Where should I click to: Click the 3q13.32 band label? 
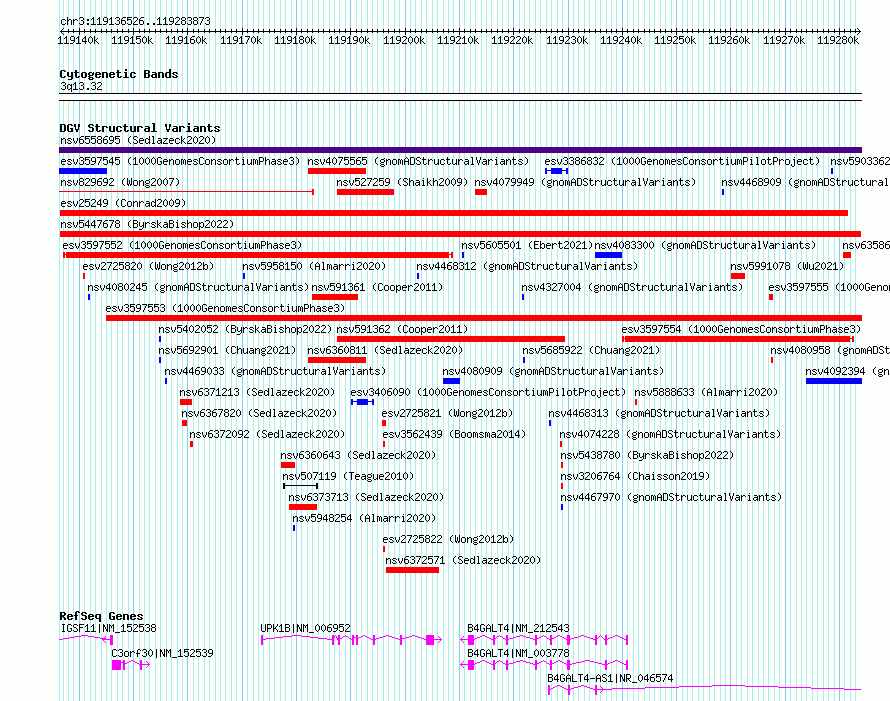pyautogui.click(x=81, y=86)
